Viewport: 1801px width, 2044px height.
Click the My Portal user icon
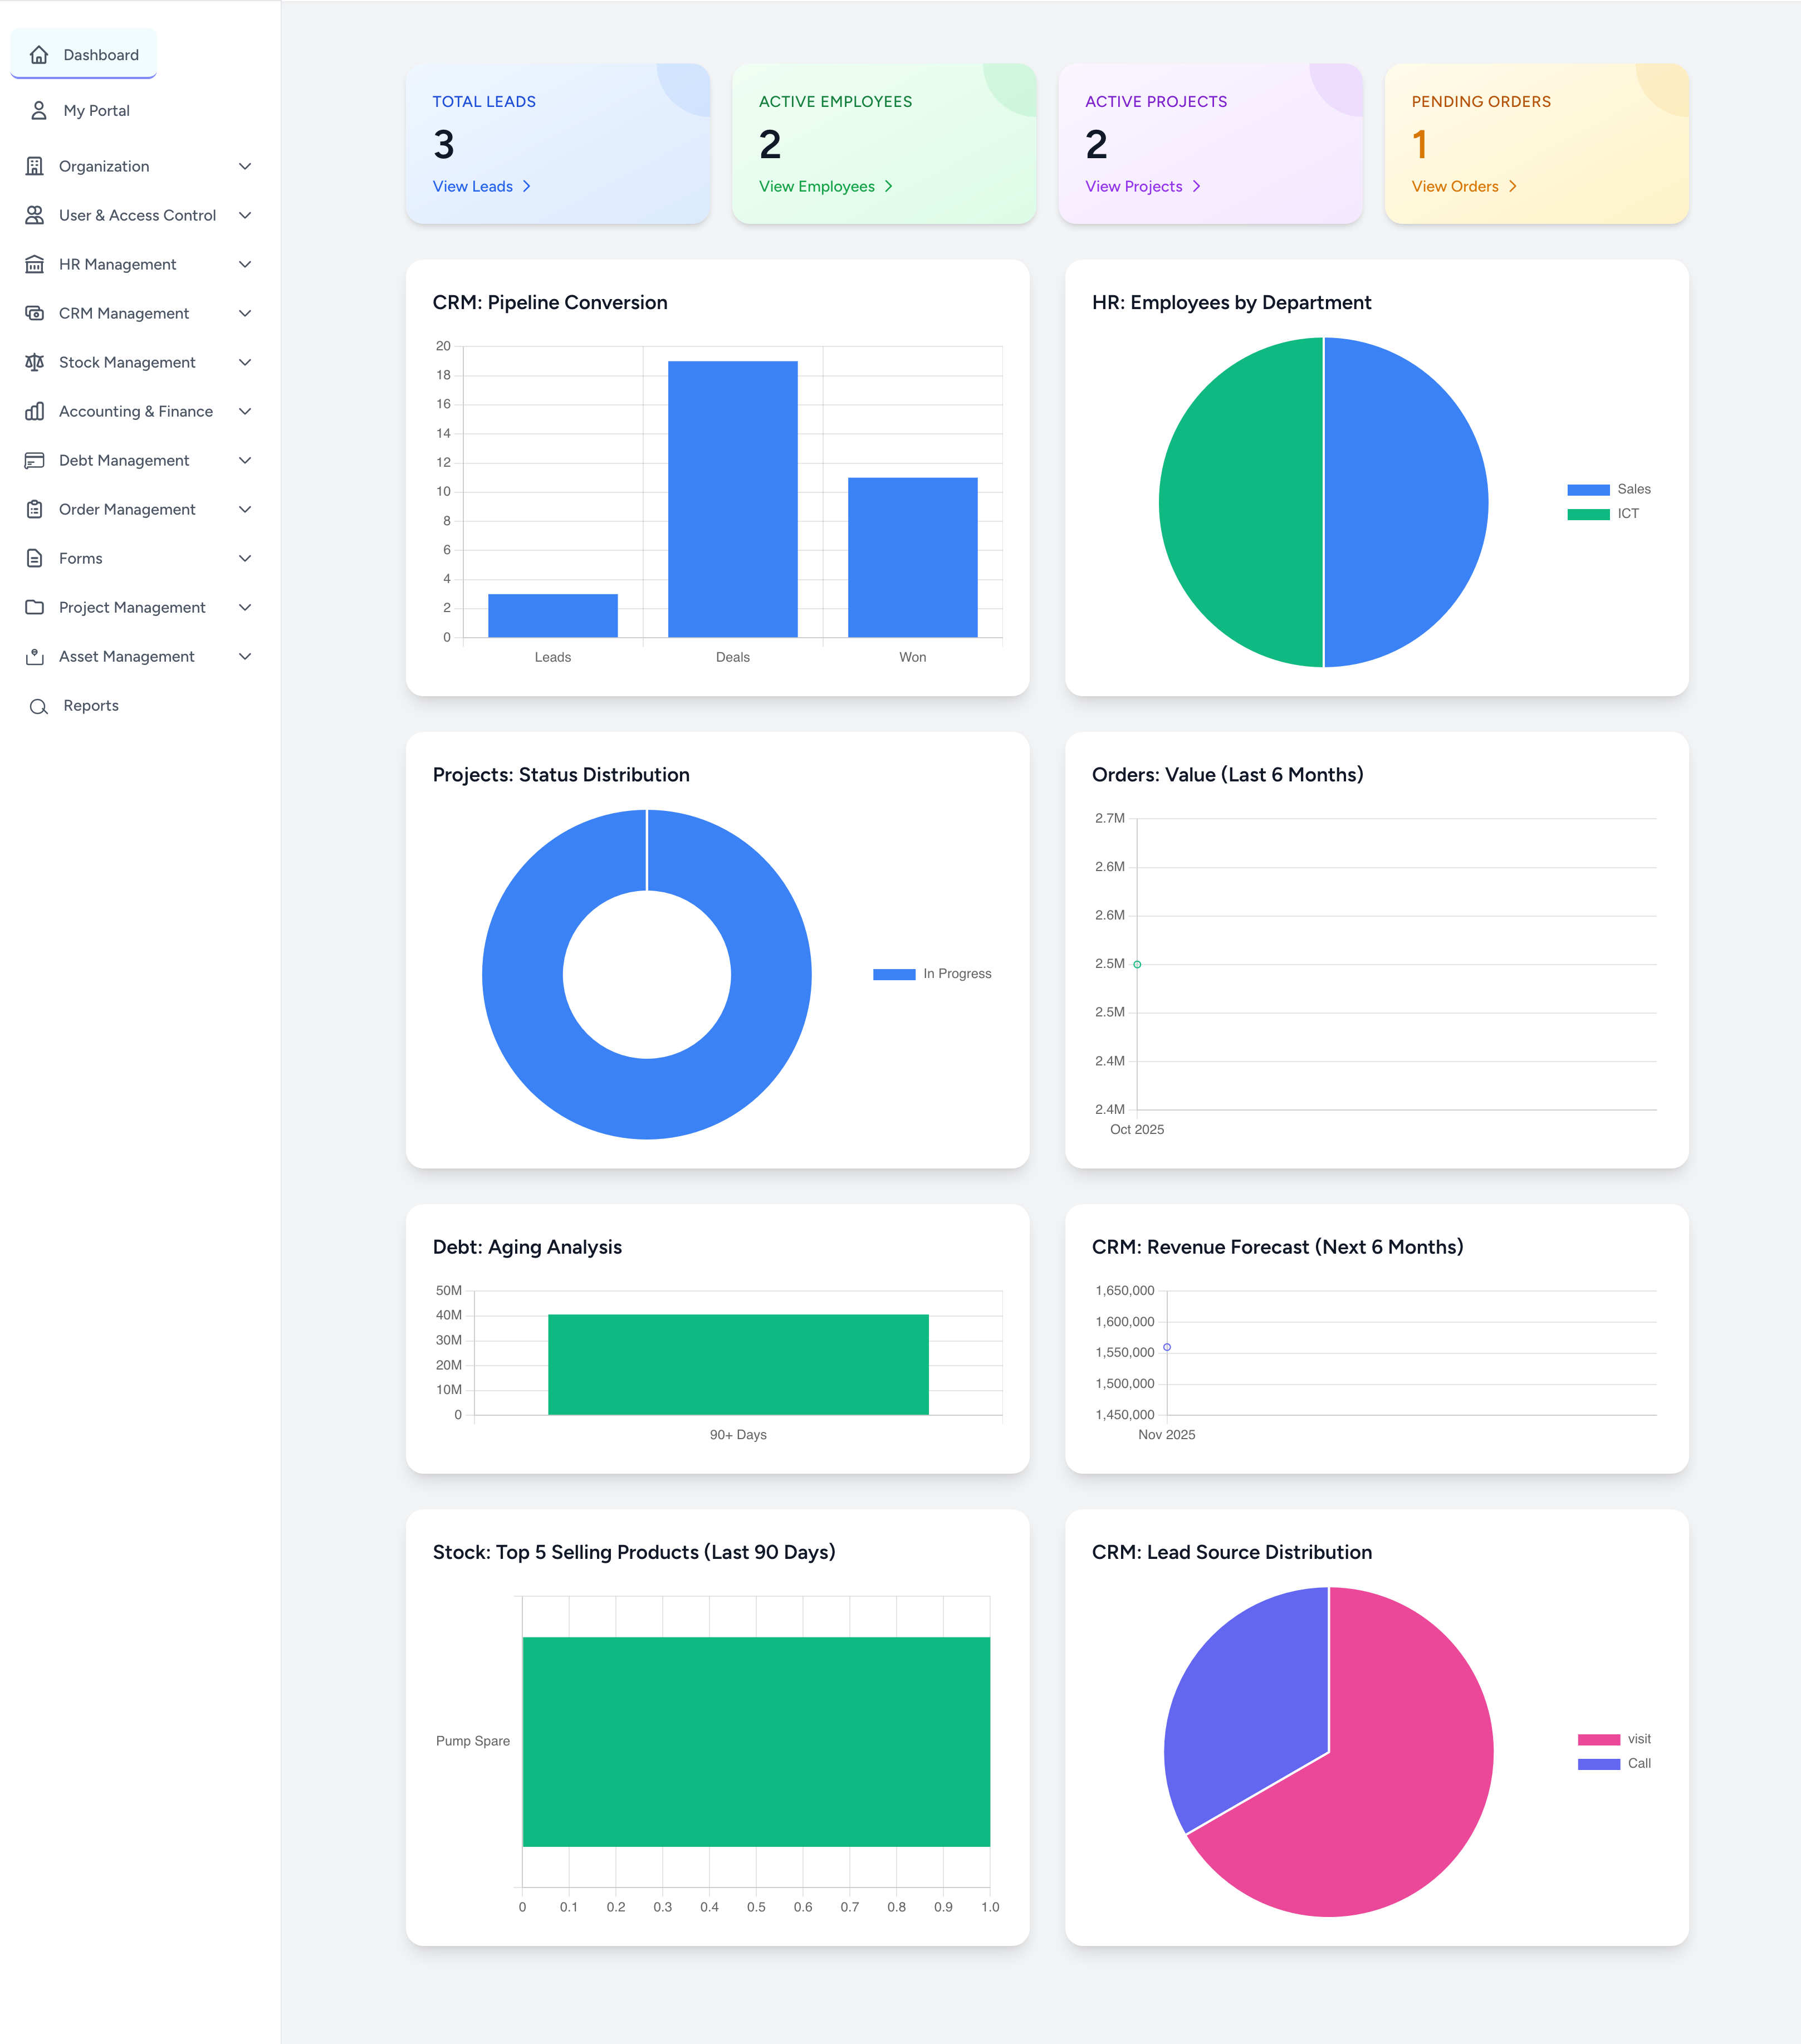pos(38,110)
